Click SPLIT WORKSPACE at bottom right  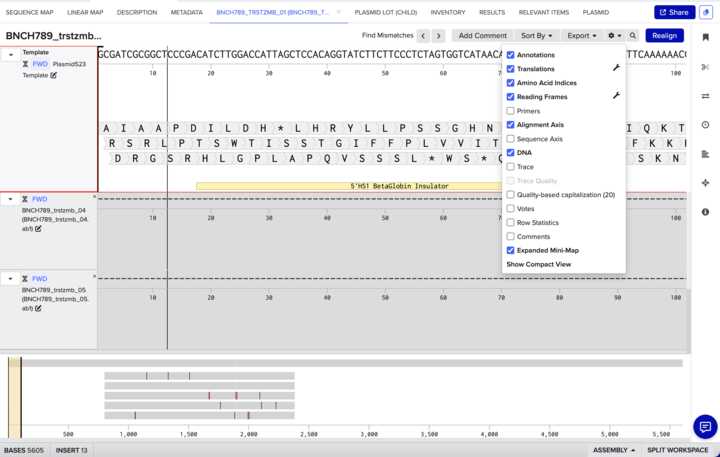coord(678,450)
